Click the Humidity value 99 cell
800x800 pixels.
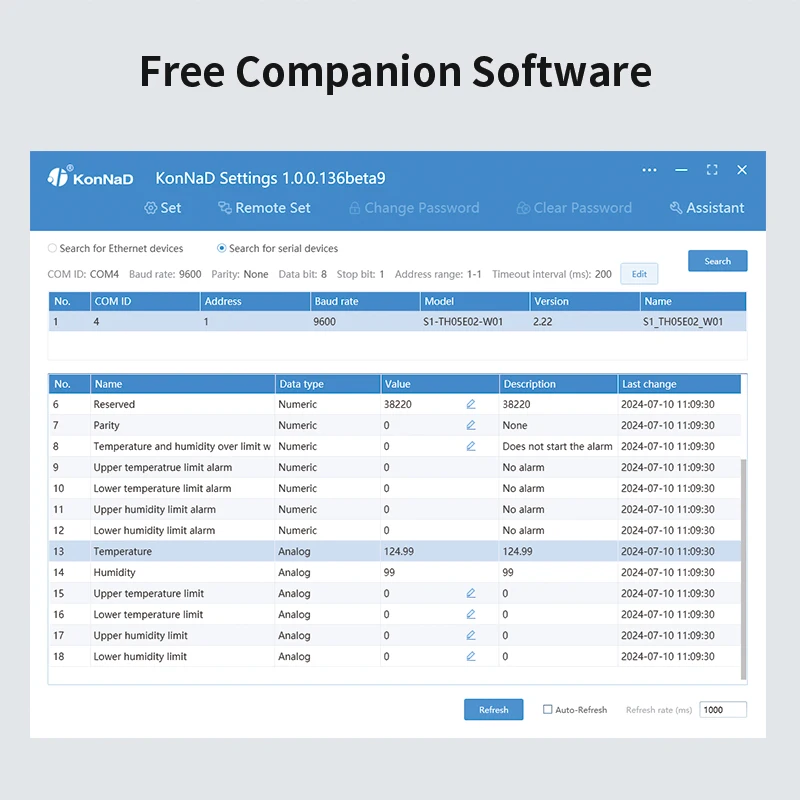click(x=440, y=572)
